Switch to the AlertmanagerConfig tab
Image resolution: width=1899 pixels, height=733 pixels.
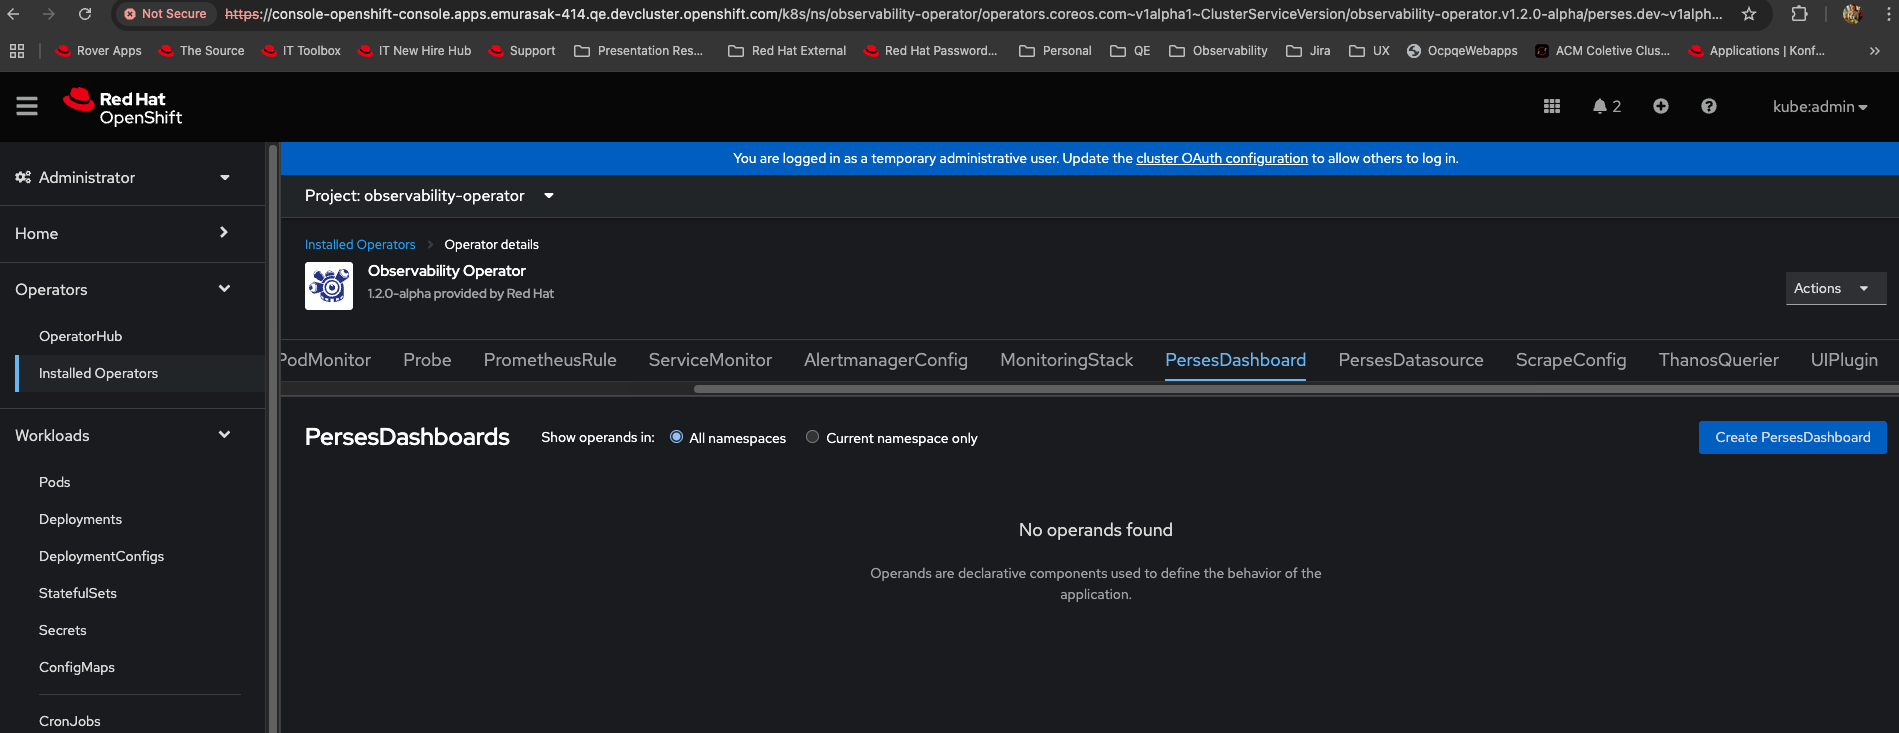pos(886,360)
